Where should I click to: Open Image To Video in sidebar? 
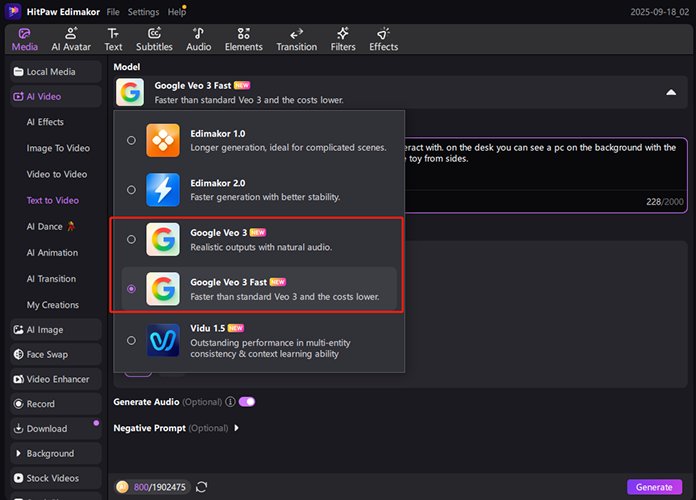tap(58, 148)
